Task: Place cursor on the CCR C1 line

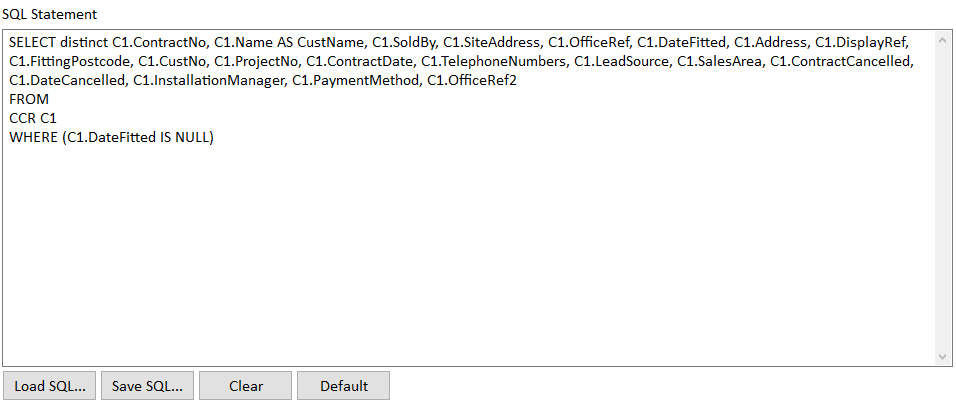Action: [x=33, y=118]
